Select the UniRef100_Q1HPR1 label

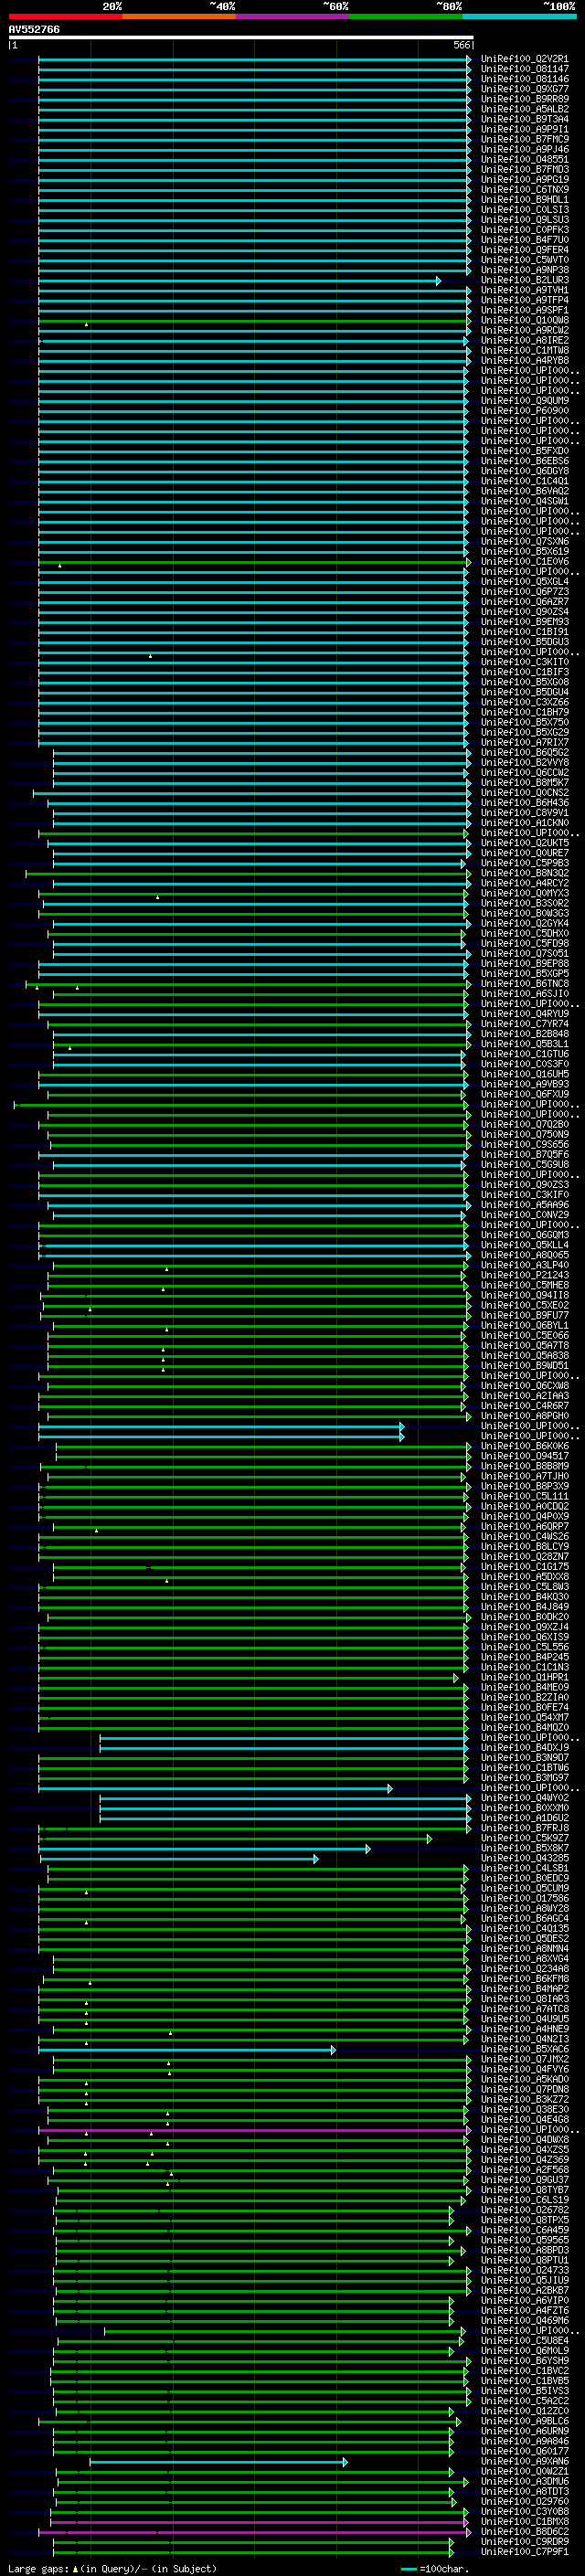(525, 1677)
